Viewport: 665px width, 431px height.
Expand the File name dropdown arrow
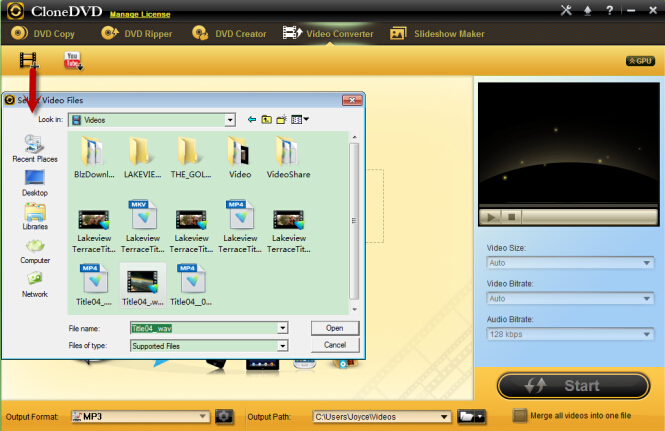282,328
